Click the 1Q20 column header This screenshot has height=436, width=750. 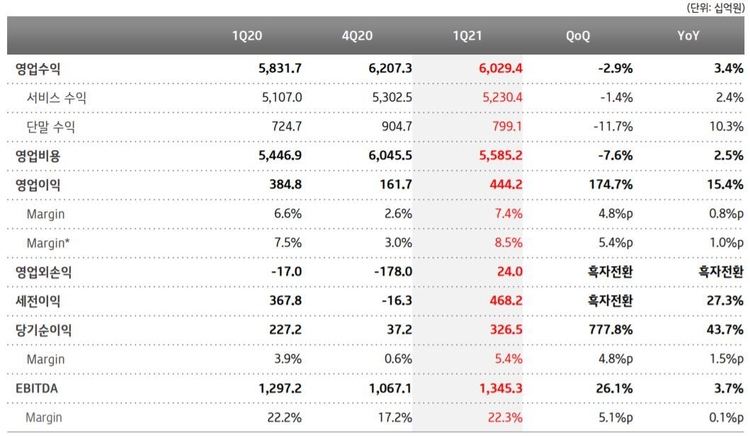(247, 35)
